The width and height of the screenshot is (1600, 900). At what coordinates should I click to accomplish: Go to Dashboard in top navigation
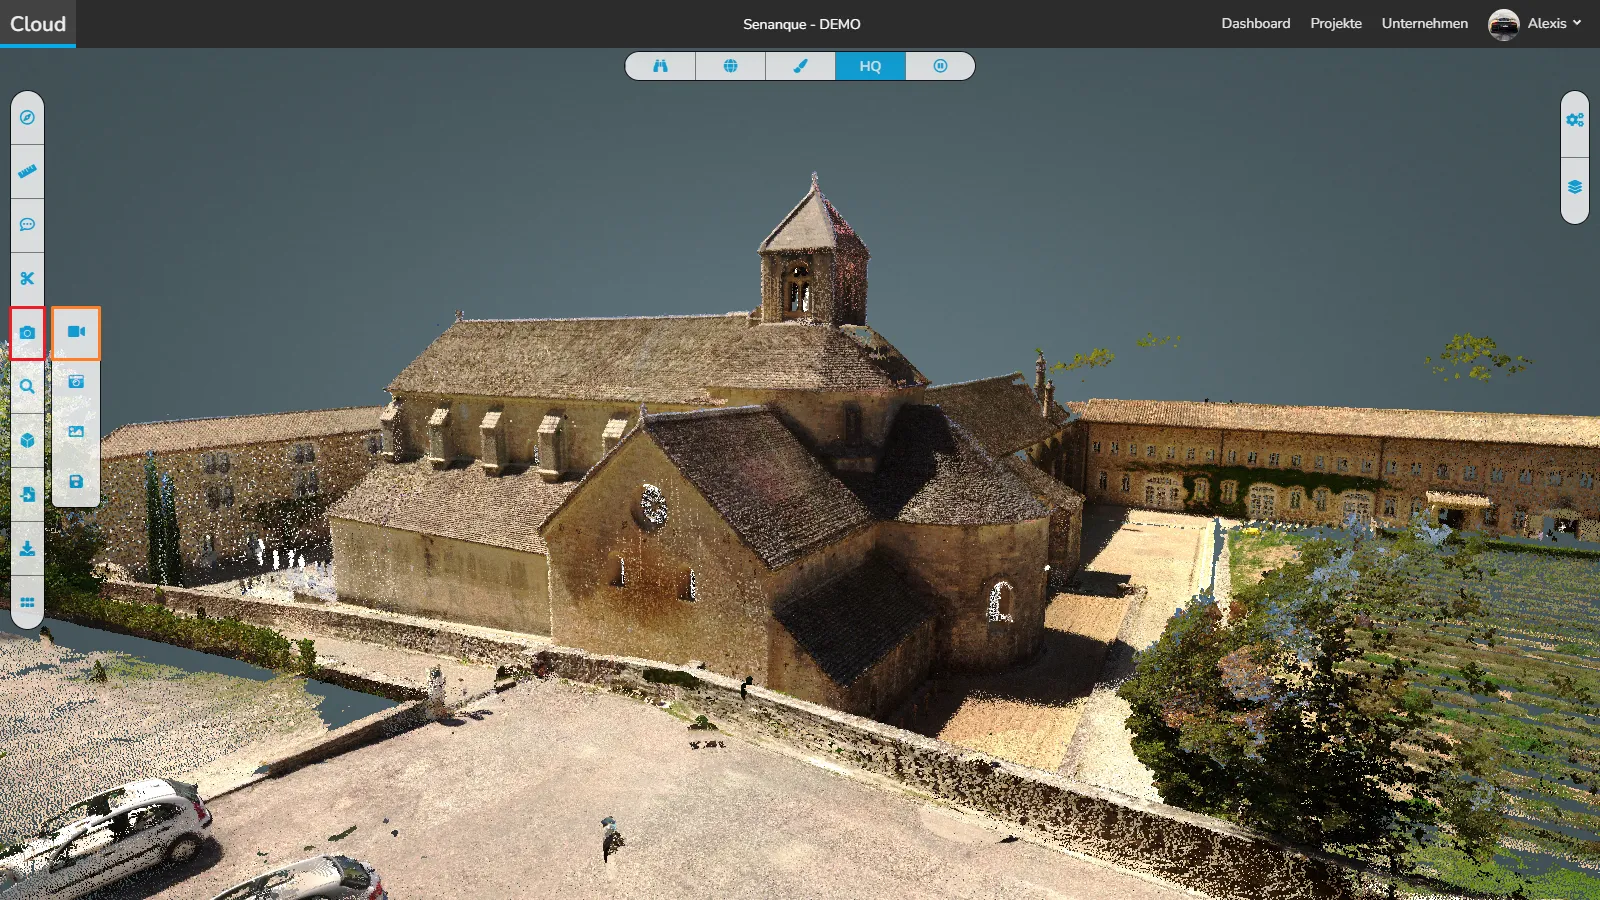click(x=1255, y=24)
